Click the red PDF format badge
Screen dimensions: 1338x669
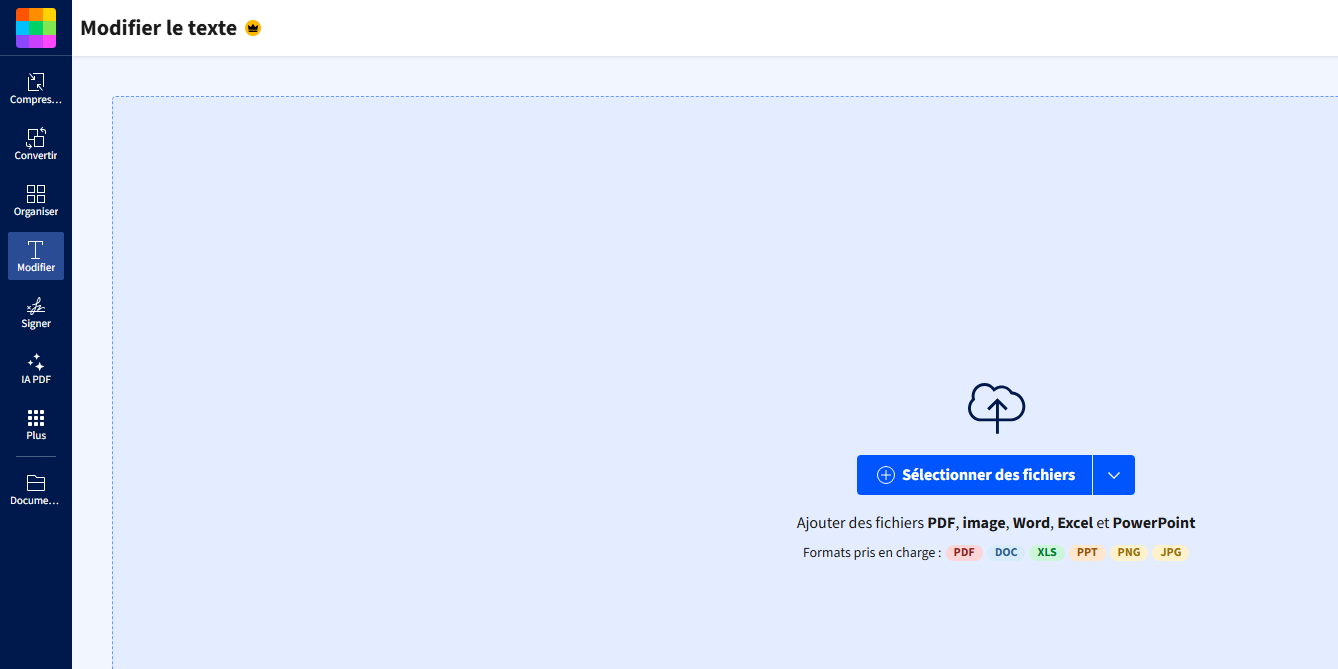pos(964,551)
